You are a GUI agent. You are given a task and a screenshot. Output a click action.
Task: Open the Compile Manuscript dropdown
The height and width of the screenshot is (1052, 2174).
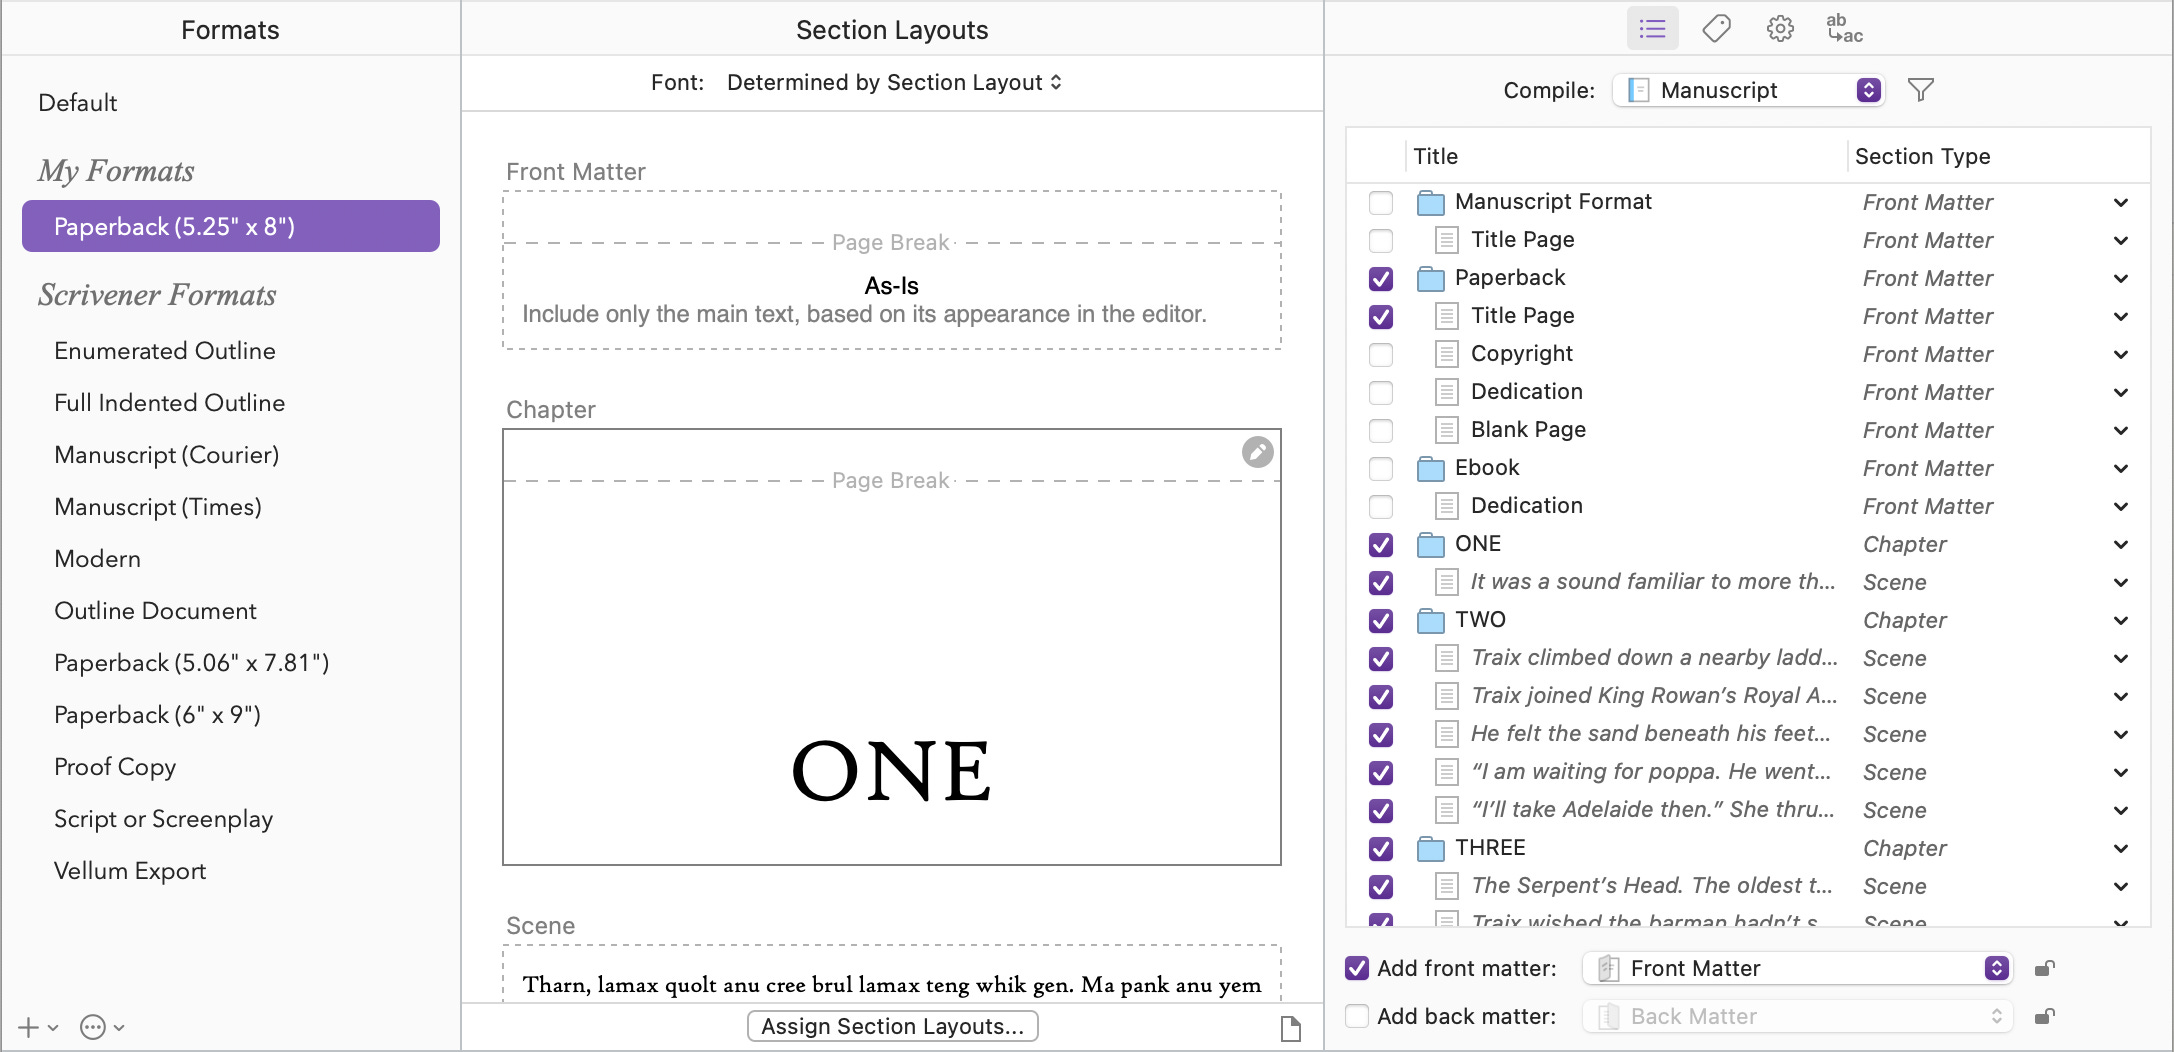coord(1748,90)
